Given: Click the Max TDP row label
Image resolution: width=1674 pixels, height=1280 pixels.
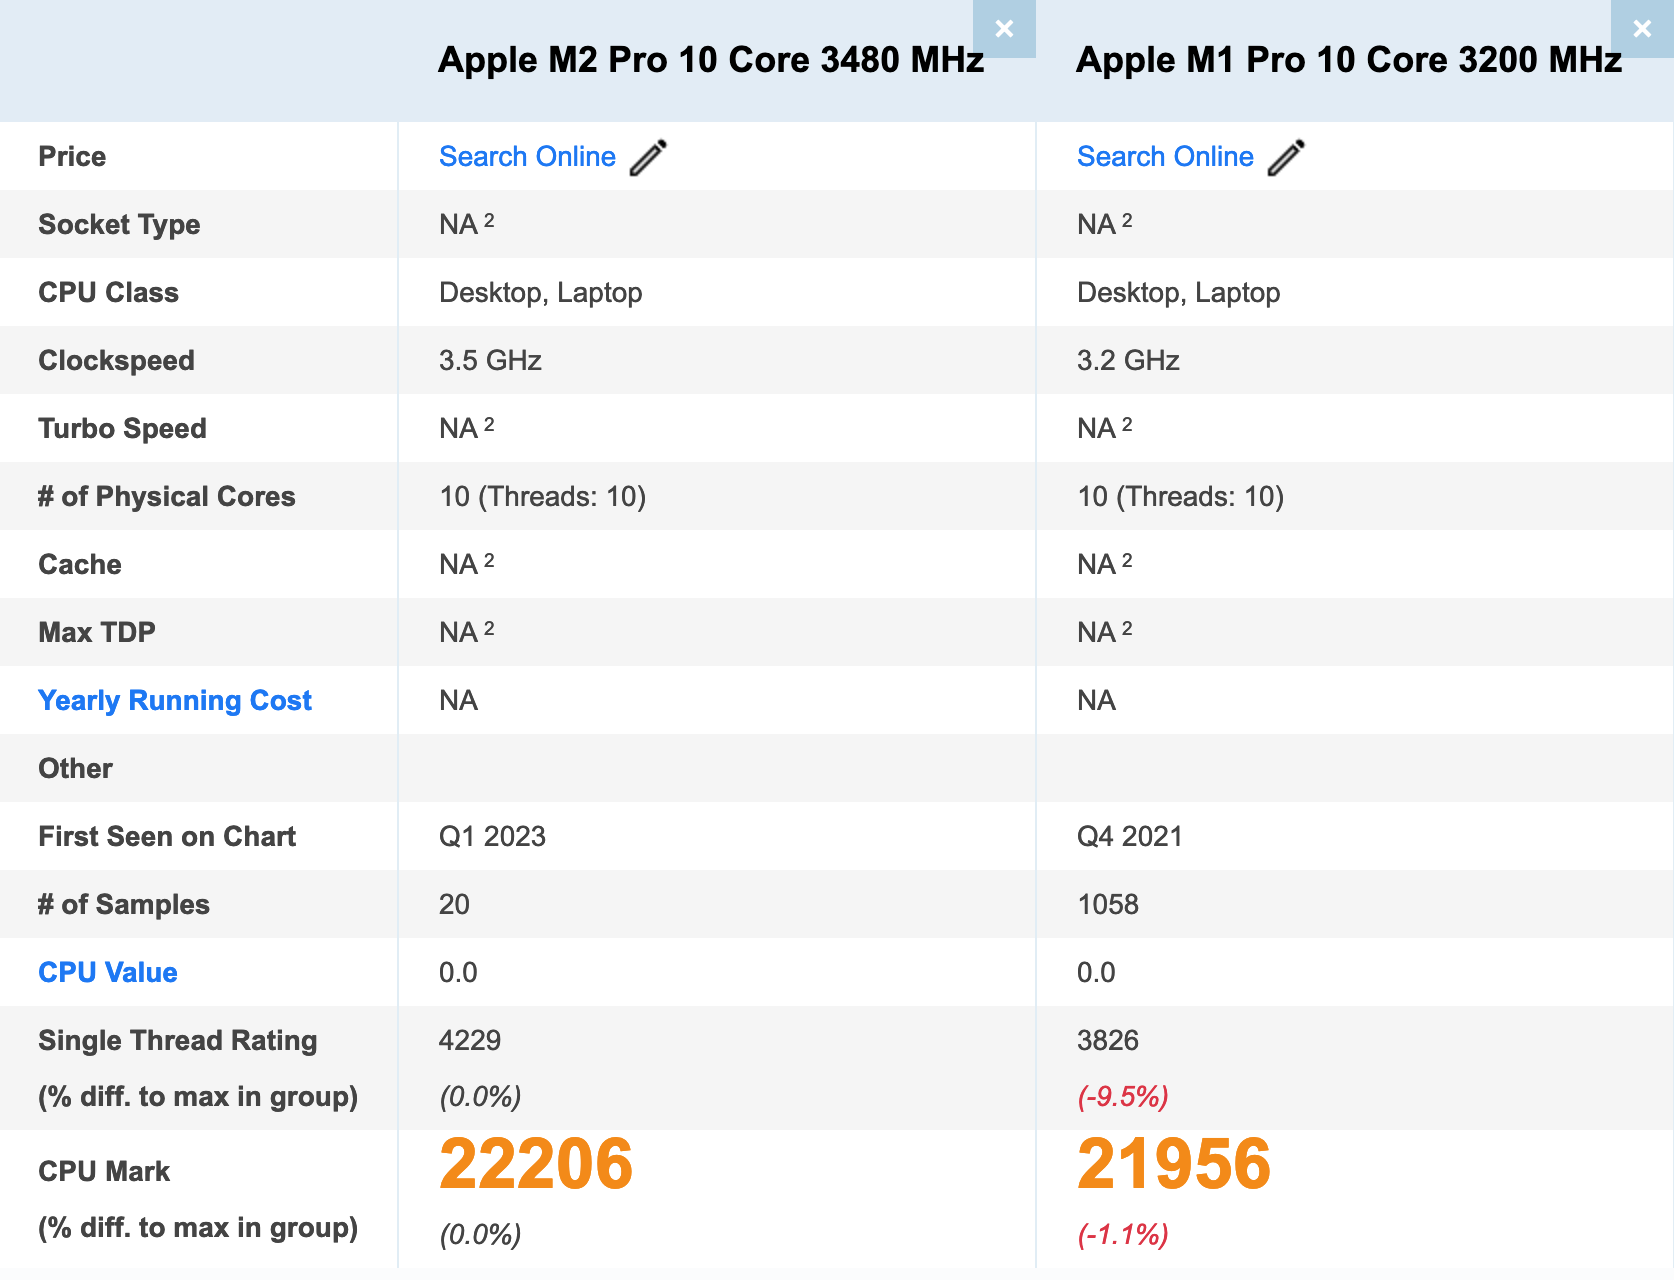Looking at the screenshot, I should pyautogui.click(x=97, y=633).
